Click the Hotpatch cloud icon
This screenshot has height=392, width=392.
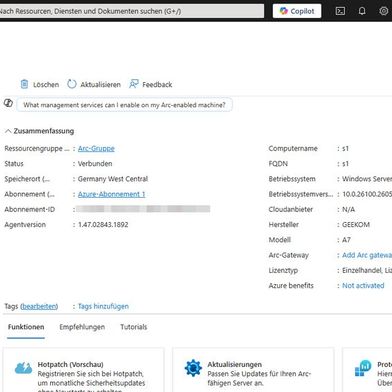(24, 368)
